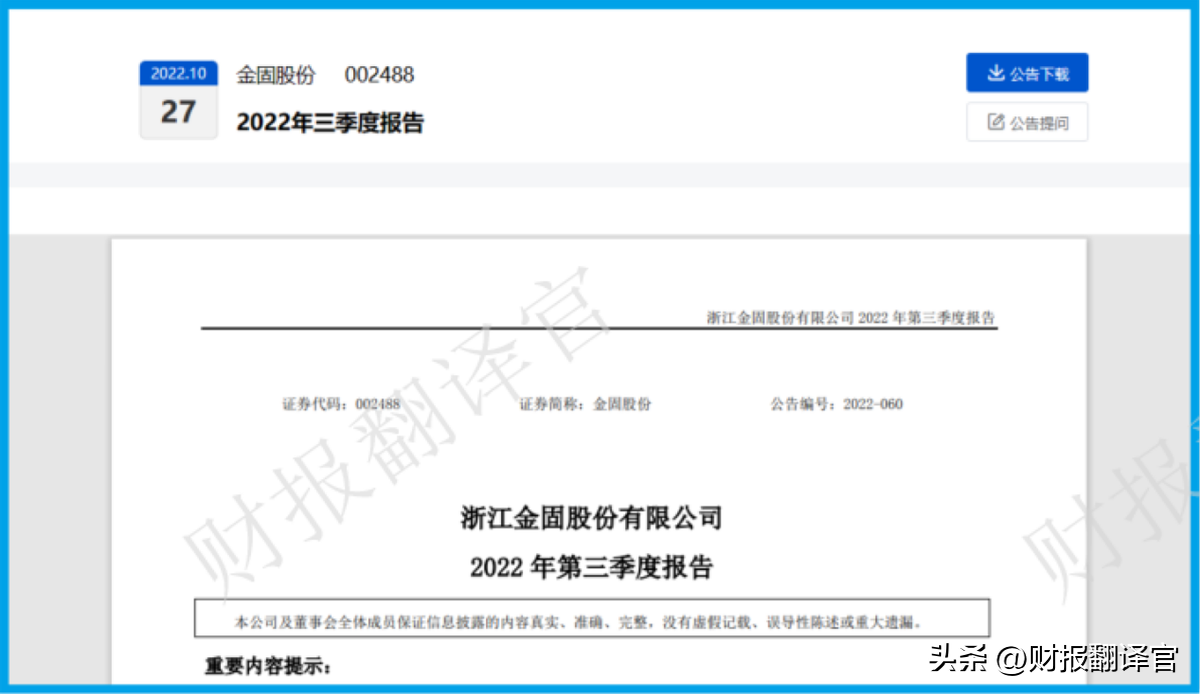
Task: Click document header 浙江金固股份有限公司 2022 年第三季度报告
Action: (851, 317)
